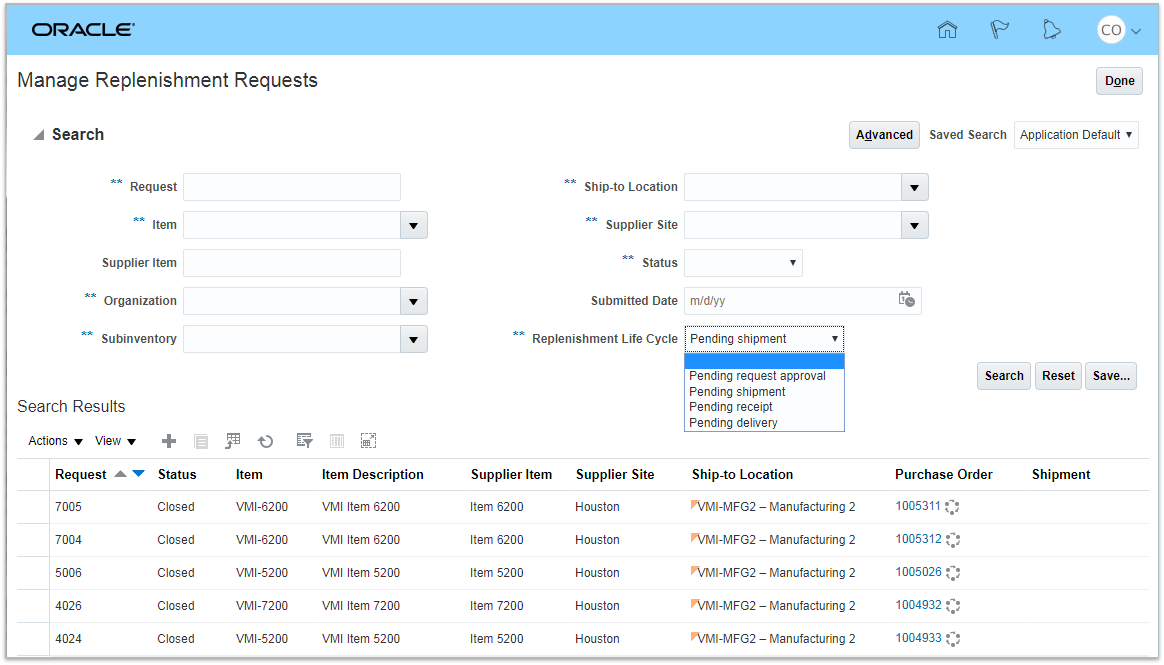Refresh the search results table
Screen dimensions: 1164x665
point(266,442)
